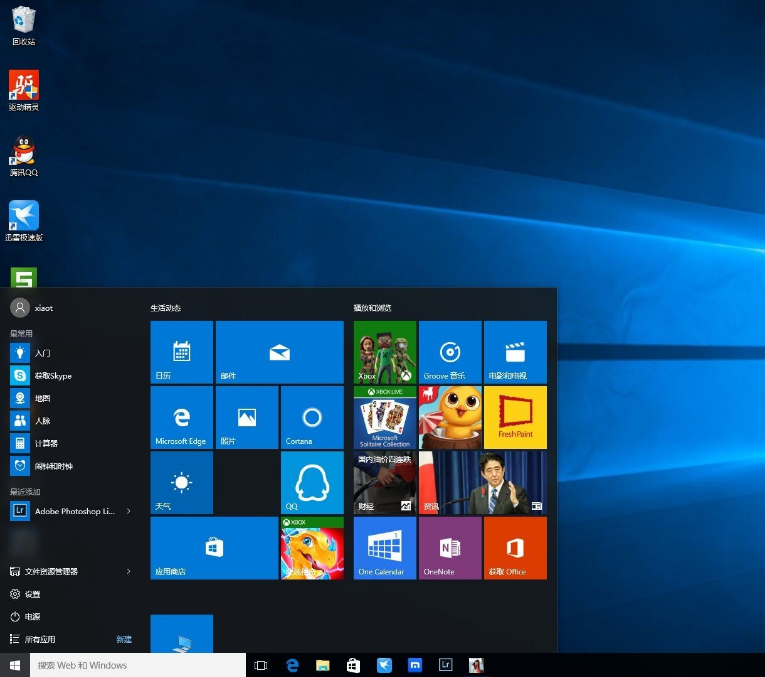Open the Fresh Paint tile

tap(515, 417)
